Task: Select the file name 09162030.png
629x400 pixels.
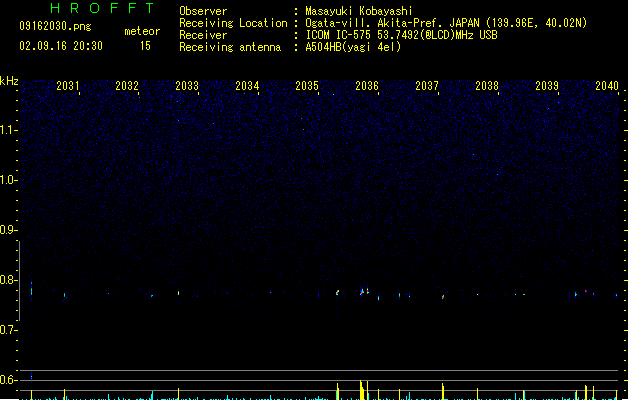Action: [55, 26]
